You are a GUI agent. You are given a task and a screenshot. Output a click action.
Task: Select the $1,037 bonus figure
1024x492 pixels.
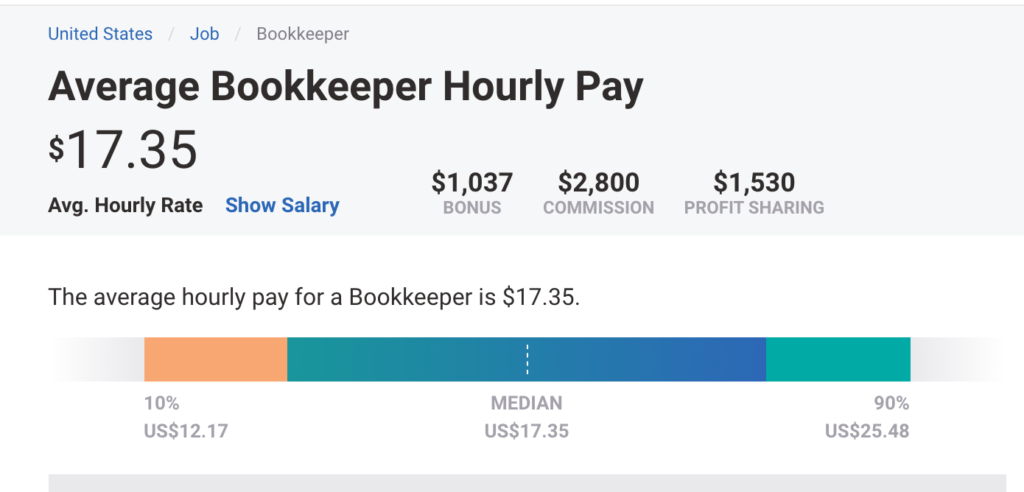pos(472,183)
